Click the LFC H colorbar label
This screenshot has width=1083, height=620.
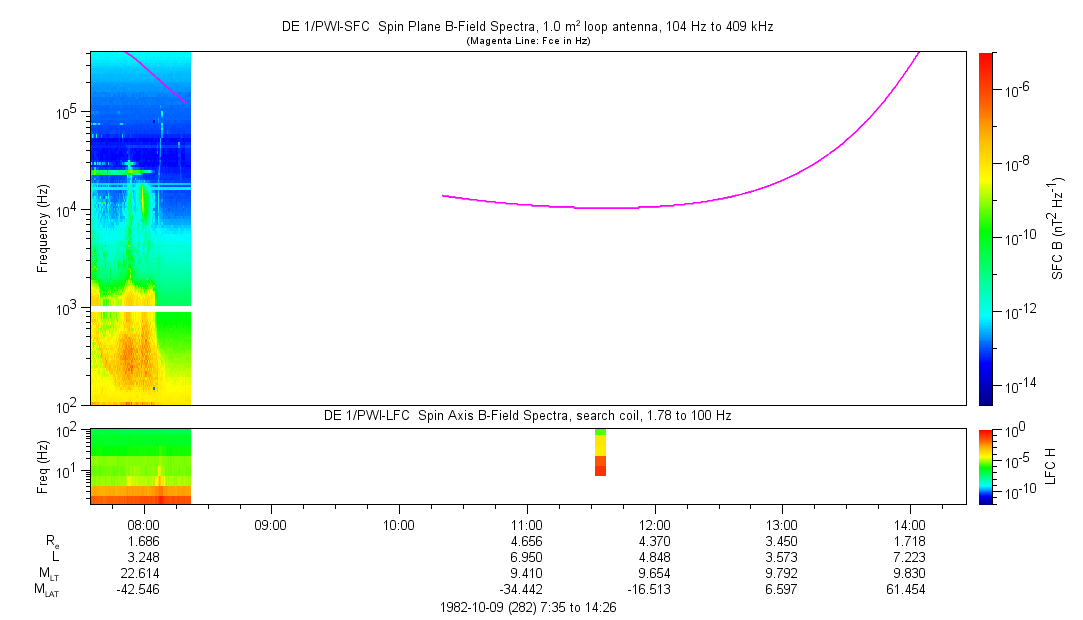[1051, 466]
